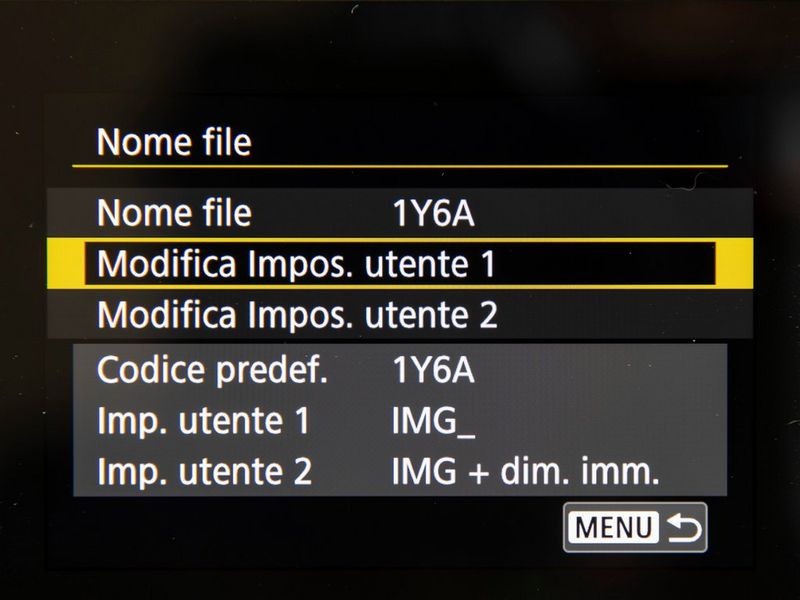Select Modifica Impos. utente 1

(x=297, y=264)
